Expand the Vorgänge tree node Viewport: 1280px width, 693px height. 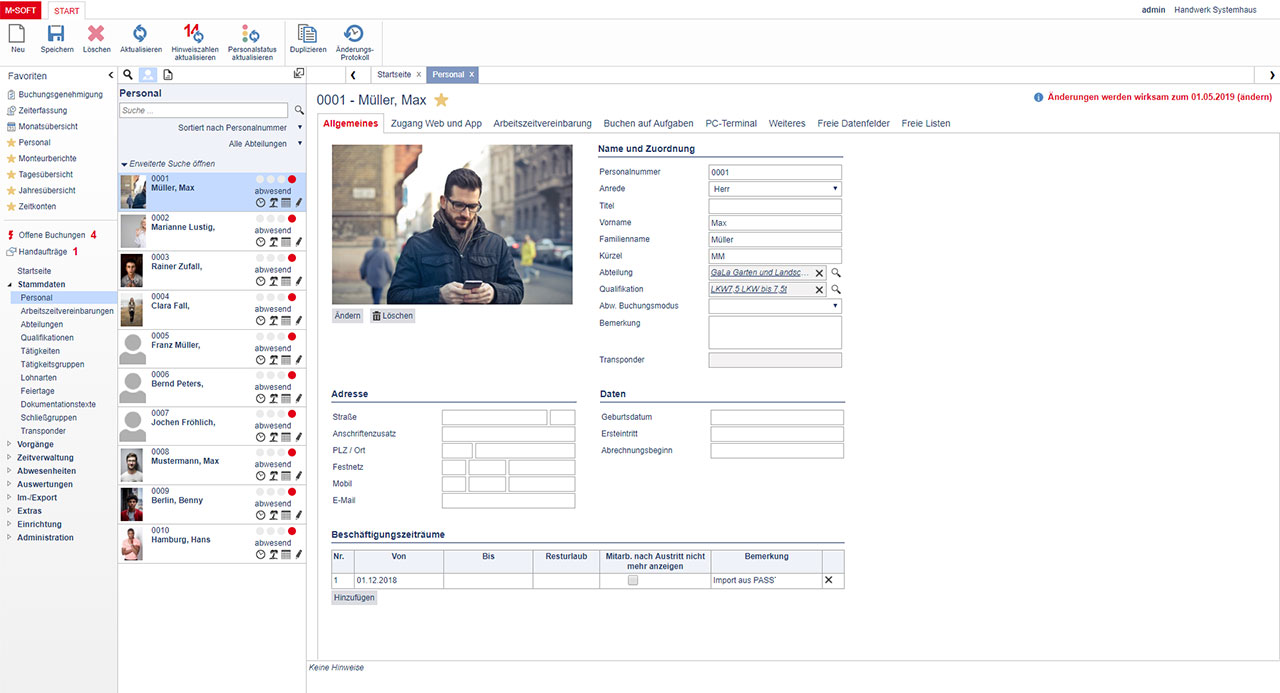click(x=10, y=444)
